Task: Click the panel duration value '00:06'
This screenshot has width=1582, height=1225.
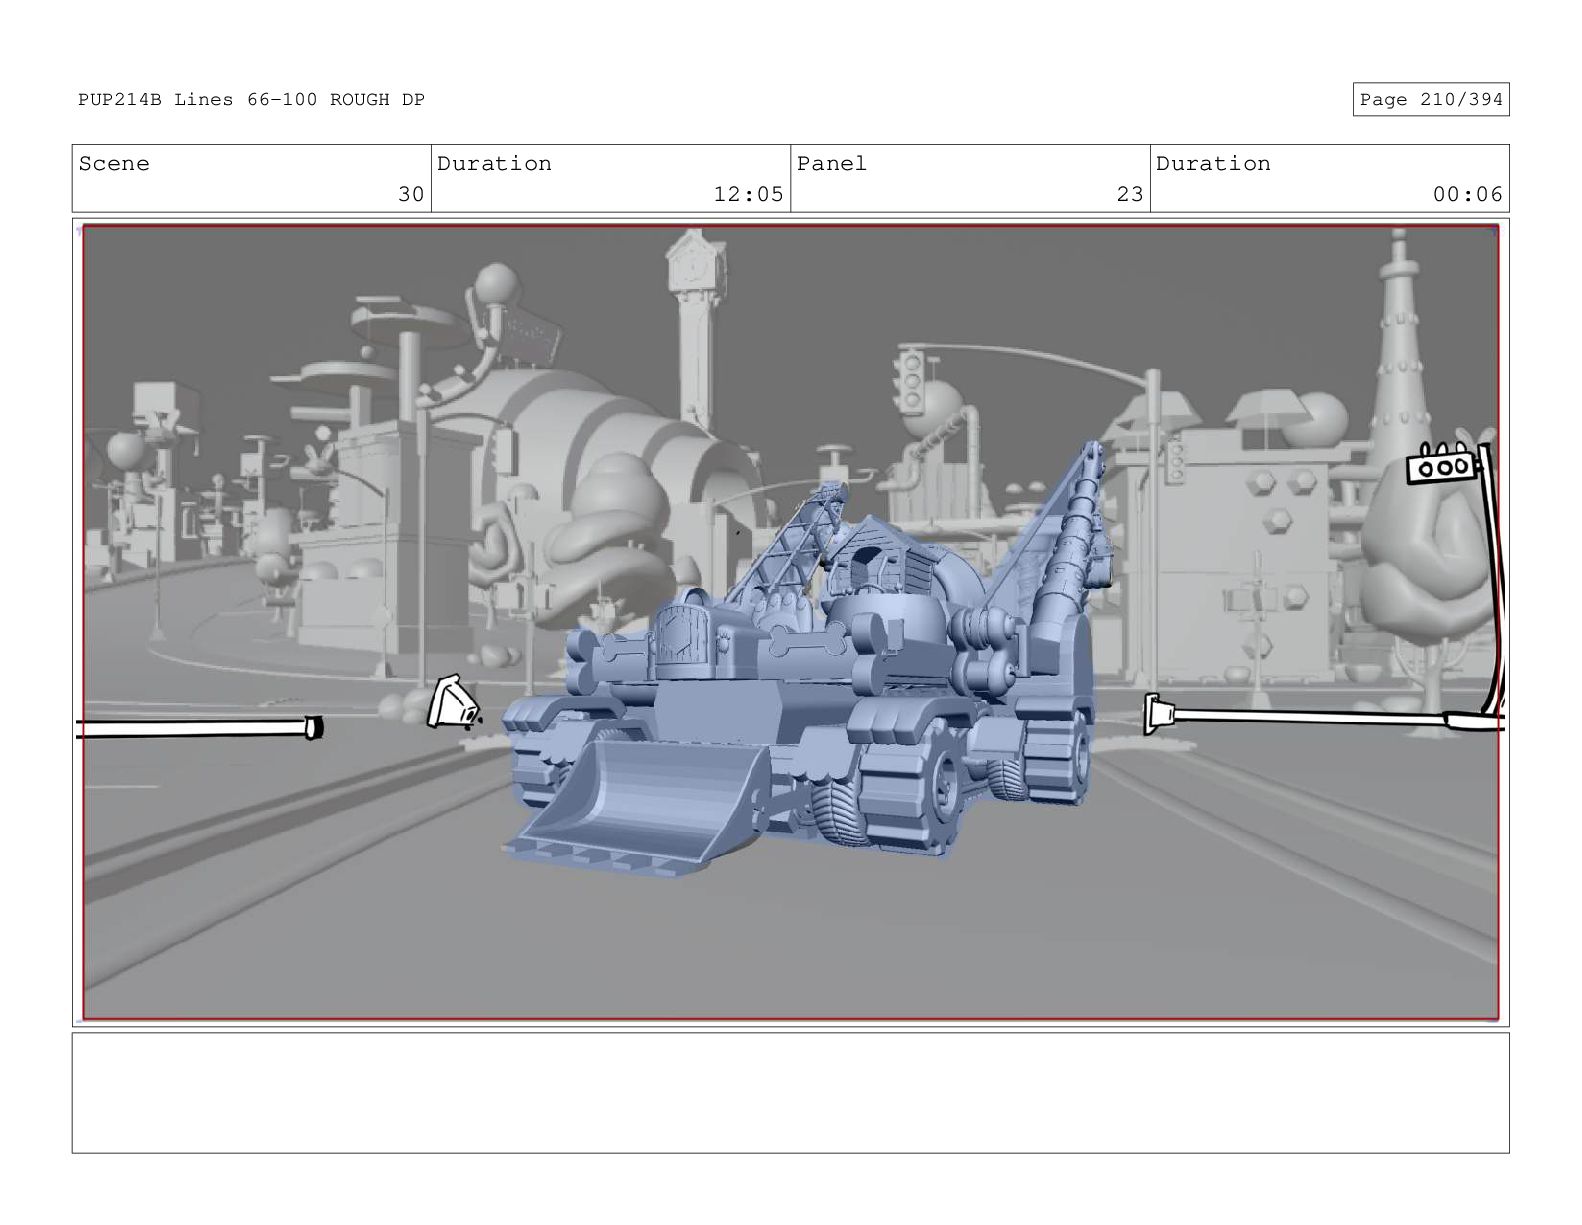Action: tap(1467, 194)
